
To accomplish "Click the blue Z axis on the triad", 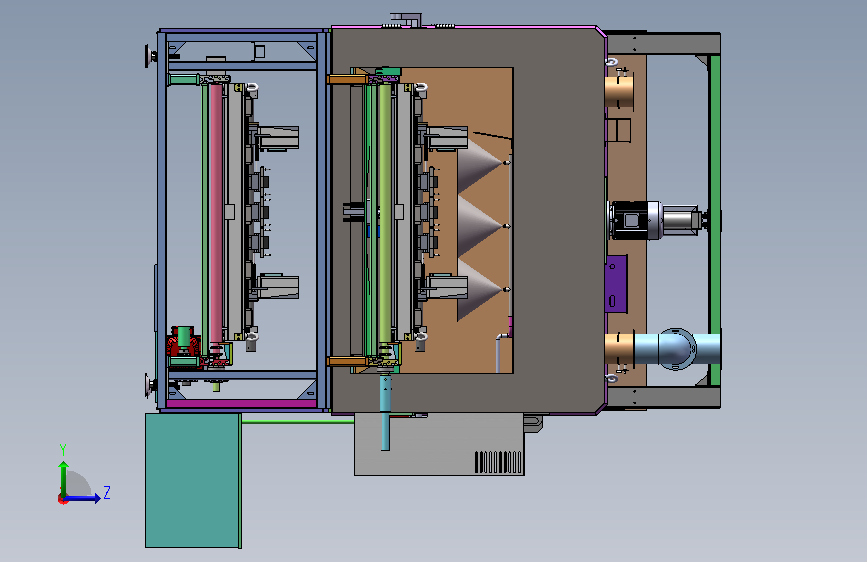I will click(x=83, y=498).
